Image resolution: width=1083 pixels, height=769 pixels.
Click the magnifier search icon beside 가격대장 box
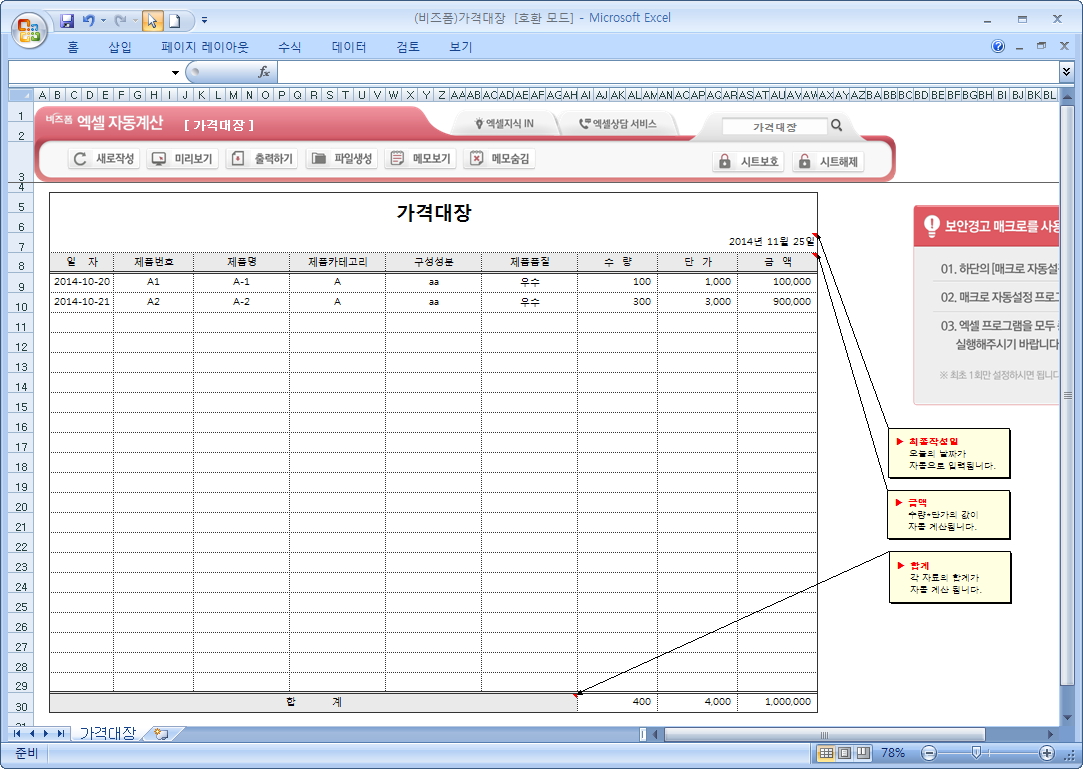click(x=837, y=126)
